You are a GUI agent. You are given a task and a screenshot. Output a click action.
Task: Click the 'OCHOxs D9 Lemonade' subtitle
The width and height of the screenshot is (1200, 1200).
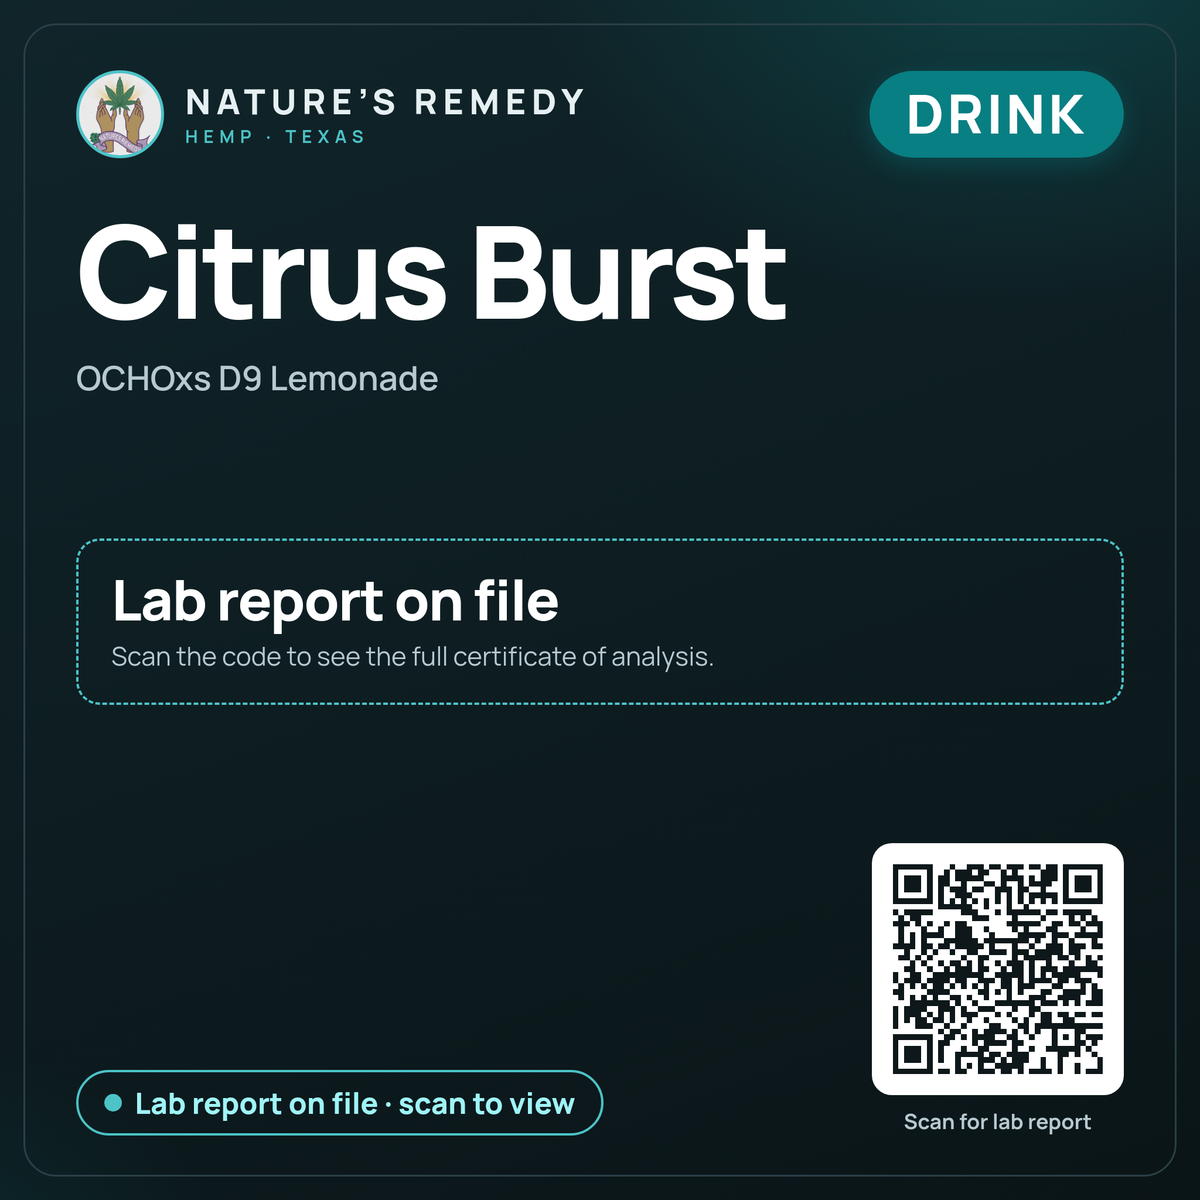coord(257,379)
